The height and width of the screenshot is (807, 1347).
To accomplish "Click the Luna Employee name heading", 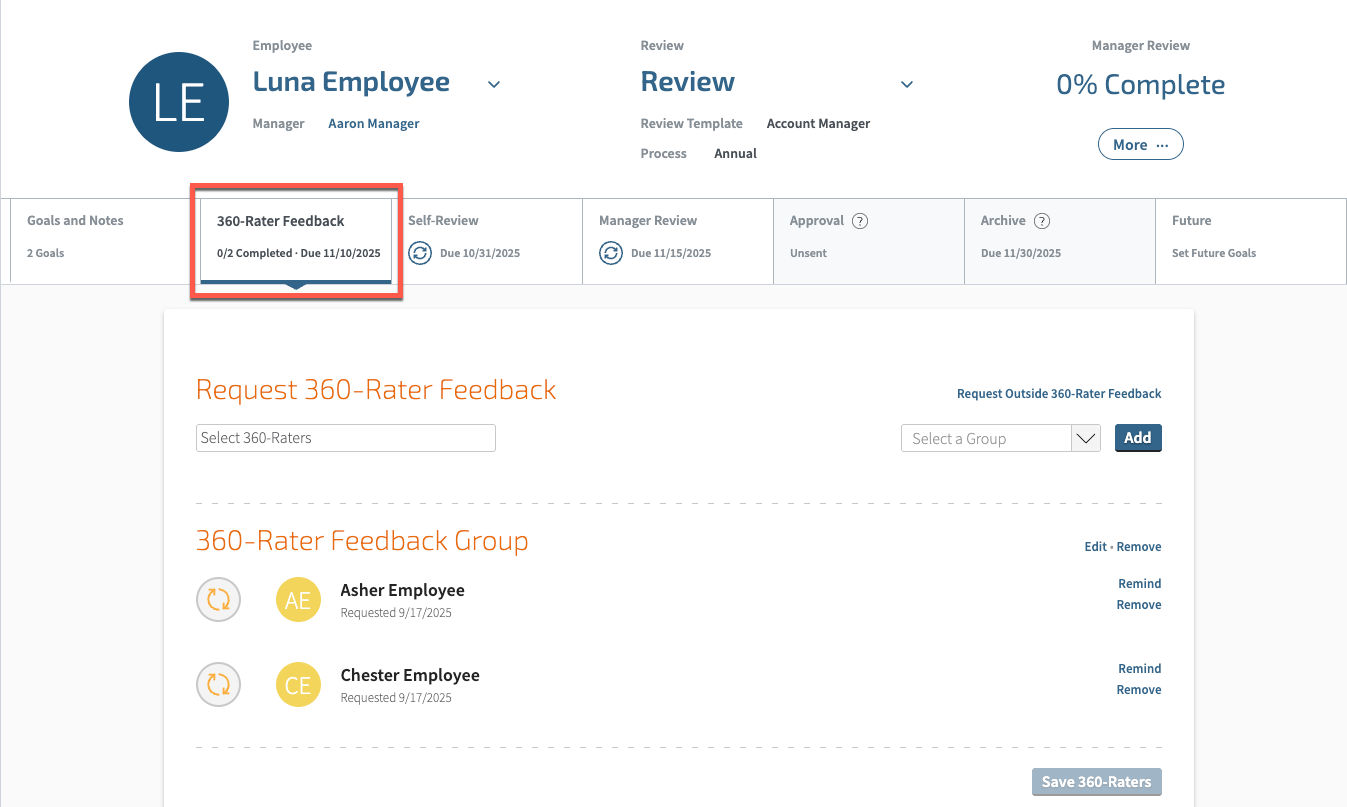I will (x=351, y=82).
